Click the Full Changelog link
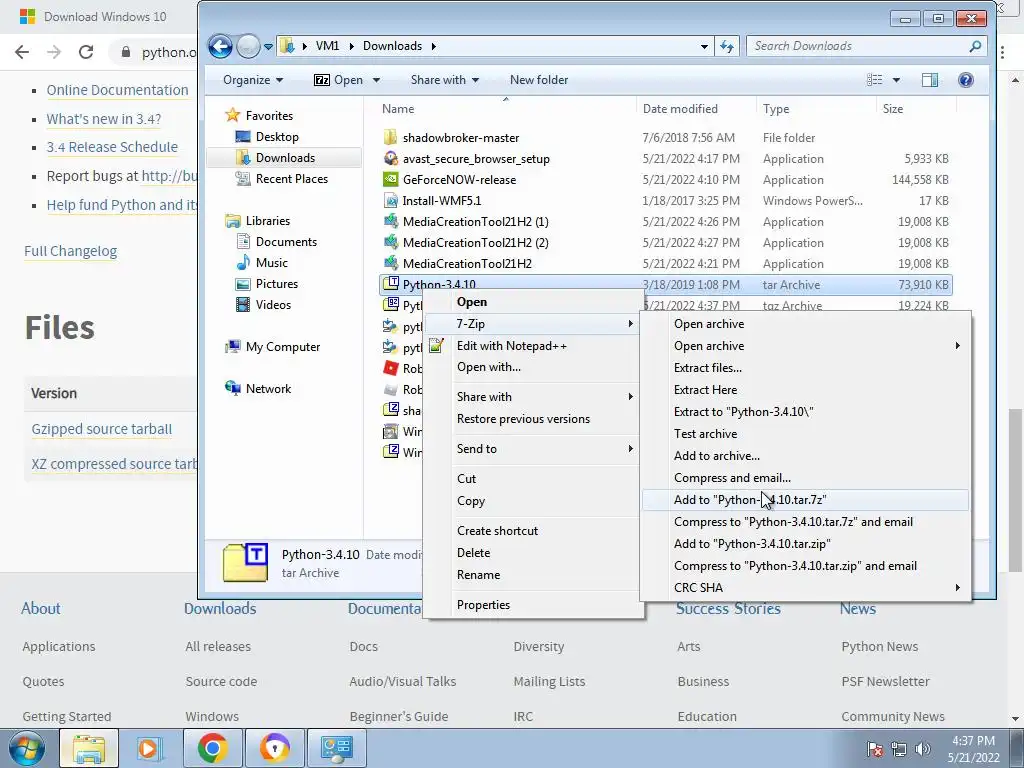This screenshot has height=768, width=1024. 71,251
